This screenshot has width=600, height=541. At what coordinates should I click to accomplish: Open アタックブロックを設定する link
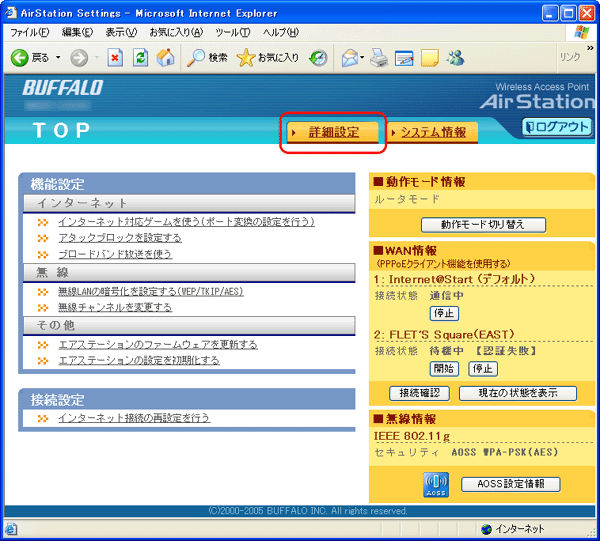coord(120,238)
